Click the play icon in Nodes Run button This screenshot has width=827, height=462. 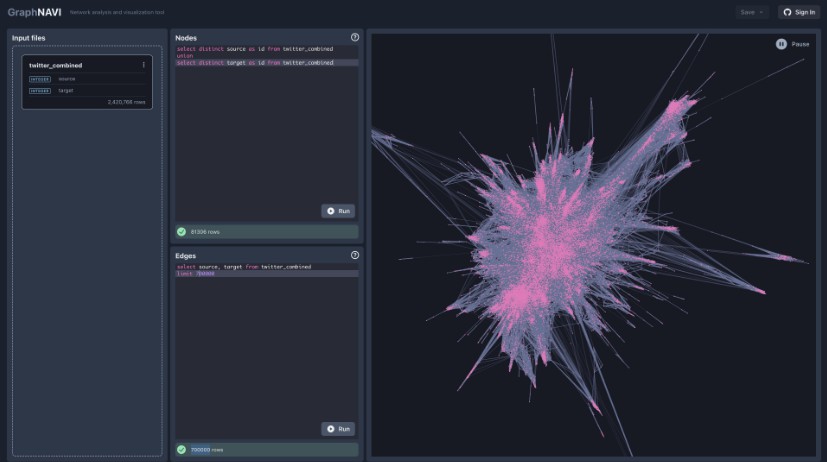[331, 211]
